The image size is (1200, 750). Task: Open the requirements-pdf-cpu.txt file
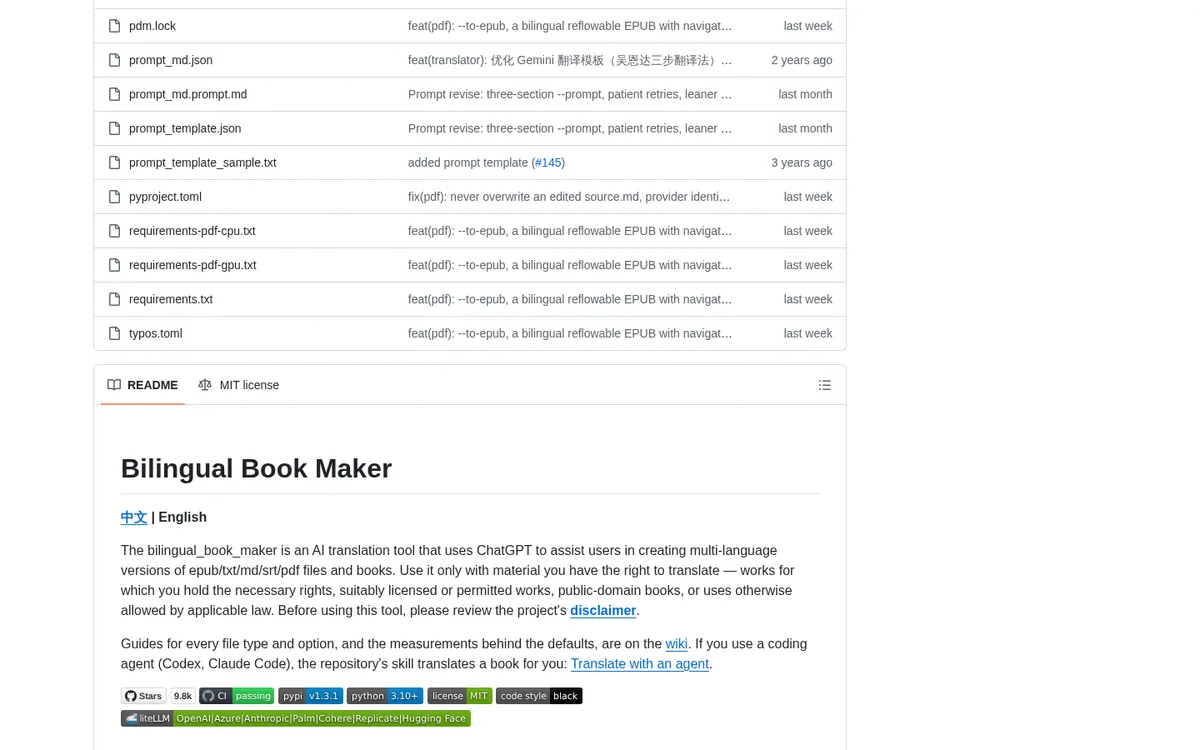192,231
